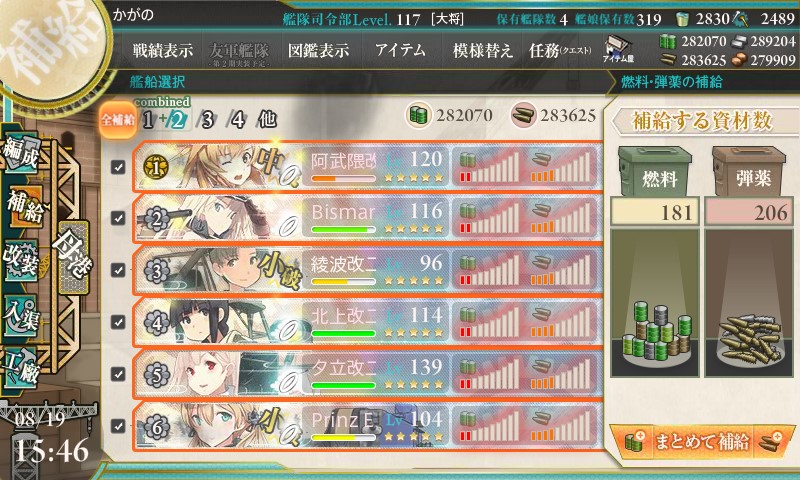Click 北上改二's fuel gauge bars
Image resolution: width=800 pixels, height=480 pixels.
tap(489, 322)
